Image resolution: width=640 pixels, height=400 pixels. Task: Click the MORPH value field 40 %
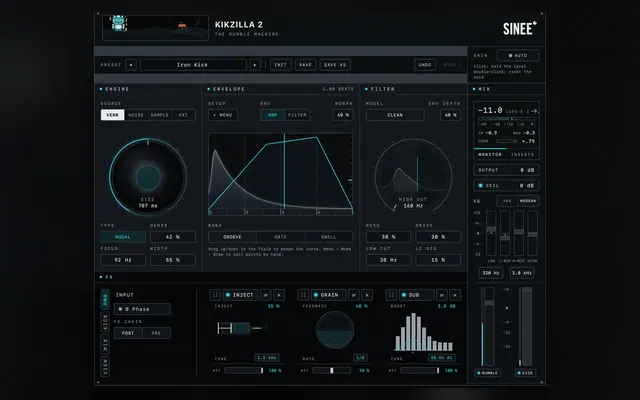tap(343, 115)
